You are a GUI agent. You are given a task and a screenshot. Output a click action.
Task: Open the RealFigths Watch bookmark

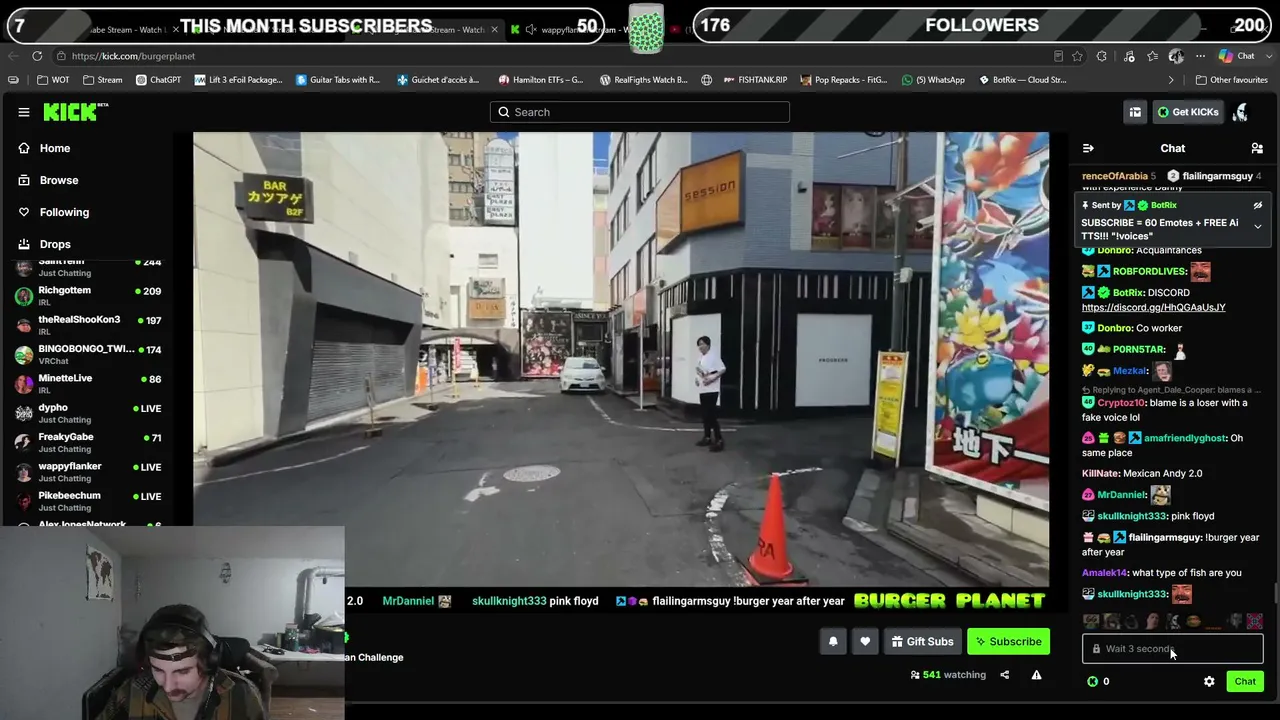coord(643,80)
